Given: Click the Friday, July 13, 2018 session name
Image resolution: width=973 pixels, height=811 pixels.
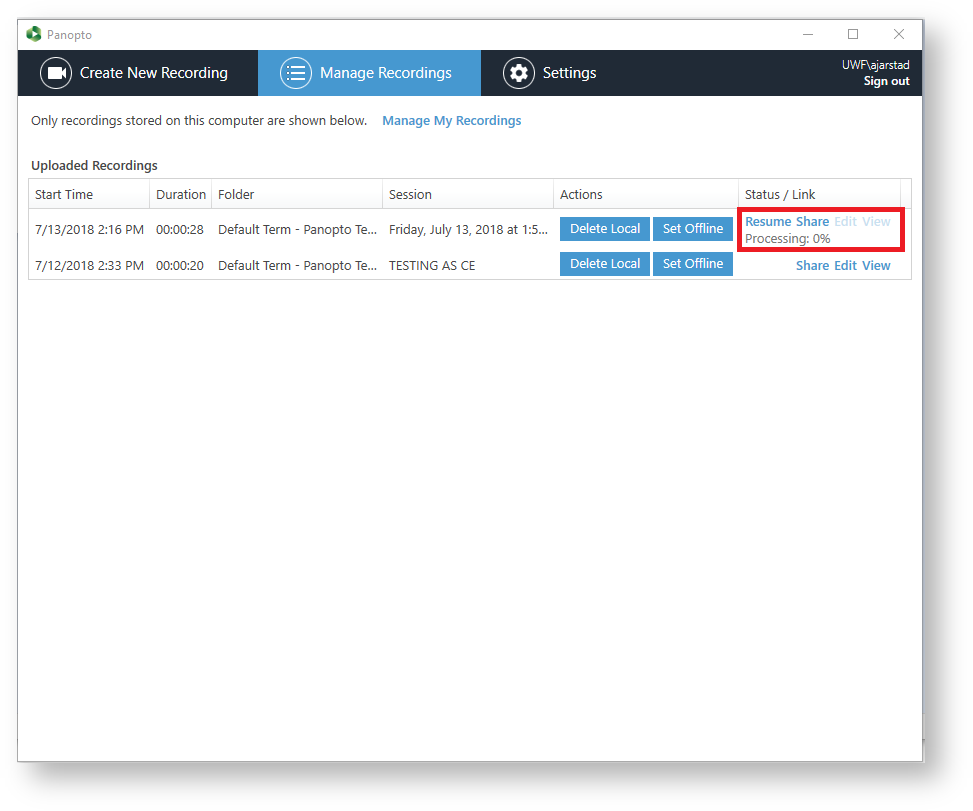Looking at the screenshot, I should click(x=469, y=230).
